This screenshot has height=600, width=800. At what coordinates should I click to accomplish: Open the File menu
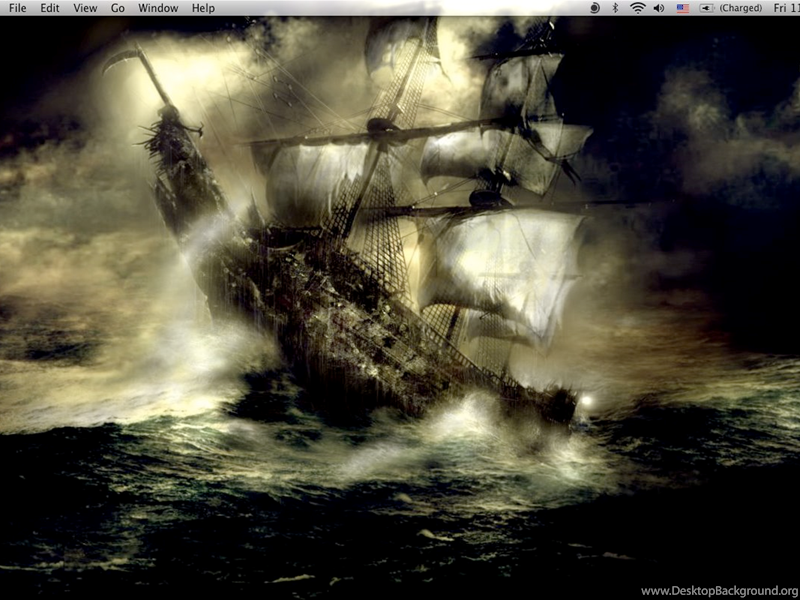(x=17, y=8)
